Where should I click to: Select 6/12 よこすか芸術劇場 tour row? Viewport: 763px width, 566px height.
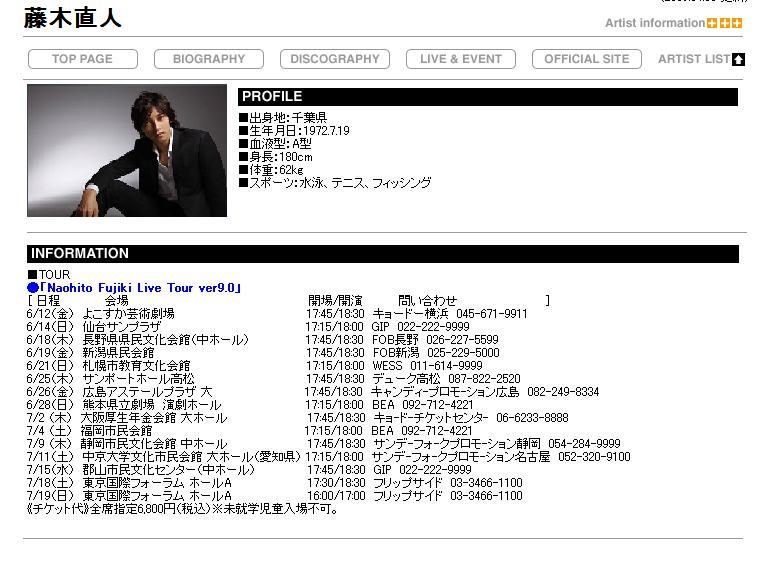(277, 313)
